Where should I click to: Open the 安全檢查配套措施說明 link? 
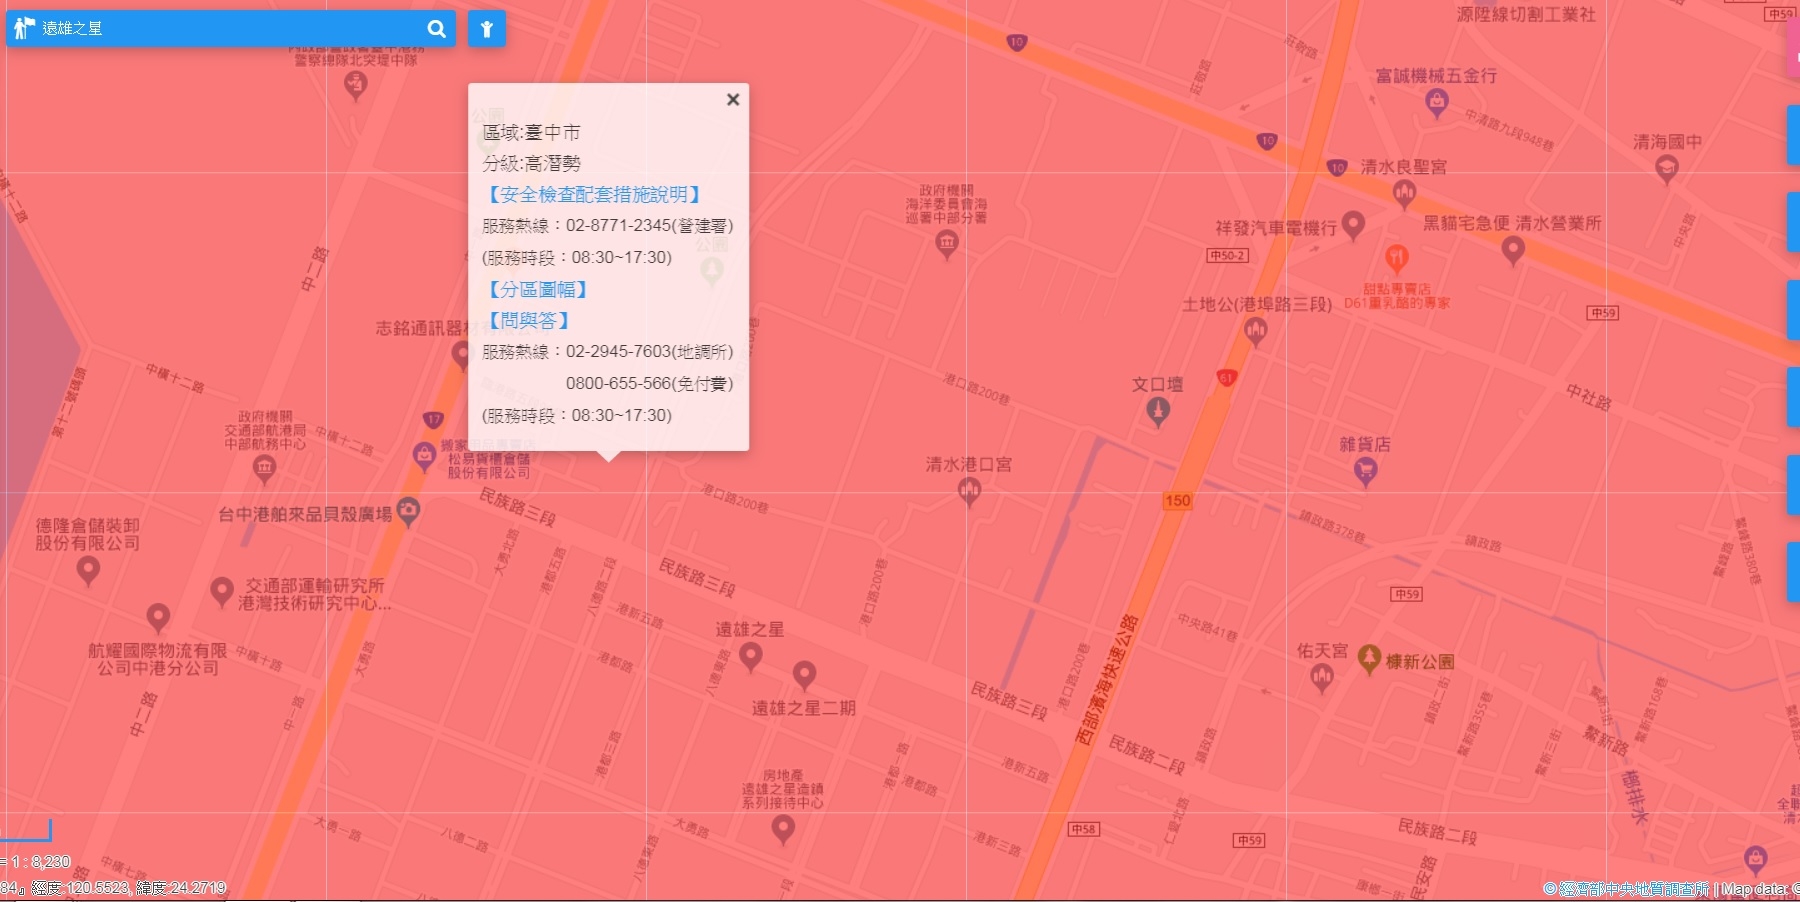point(594,194)
